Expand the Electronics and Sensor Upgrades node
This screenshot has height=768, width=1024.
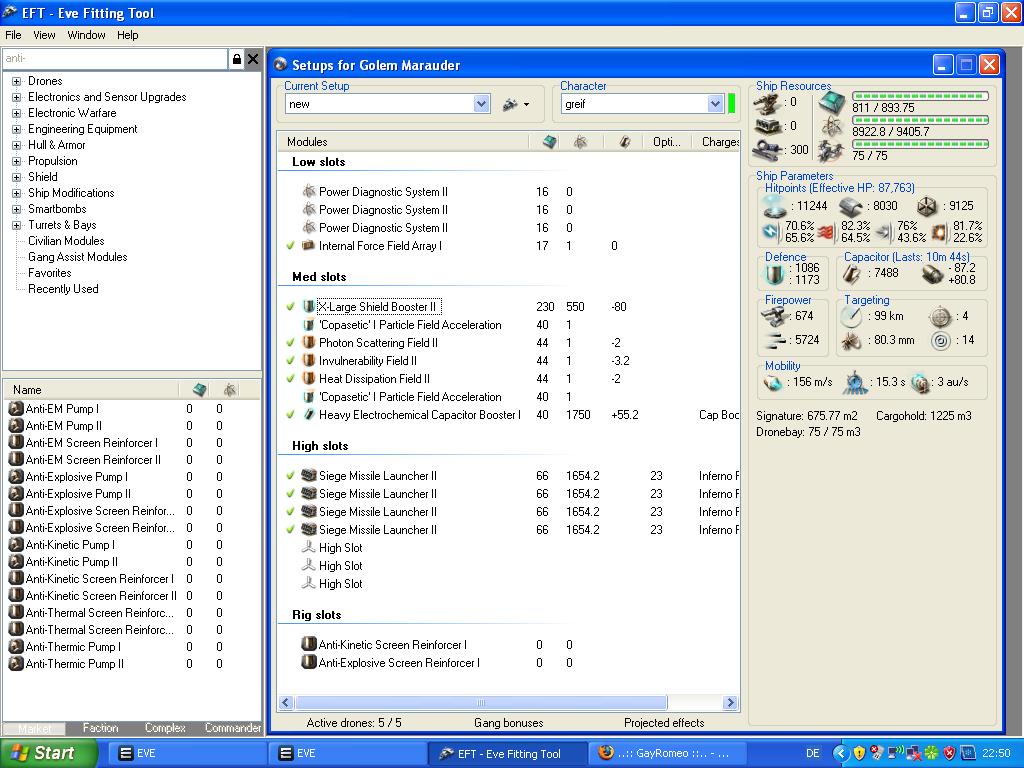pyautogui.click(x=16, y=97)
